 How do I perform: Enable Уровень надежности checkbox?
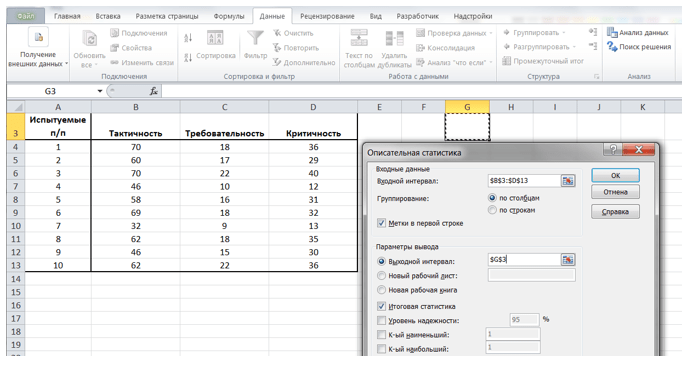(381, 320)
